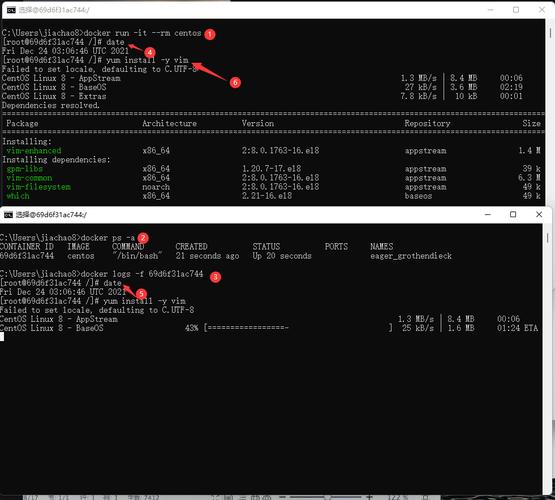Screen dimensions: 555x500
Task: Click version '2.21-16.el8'
Action: pos(267,196)
